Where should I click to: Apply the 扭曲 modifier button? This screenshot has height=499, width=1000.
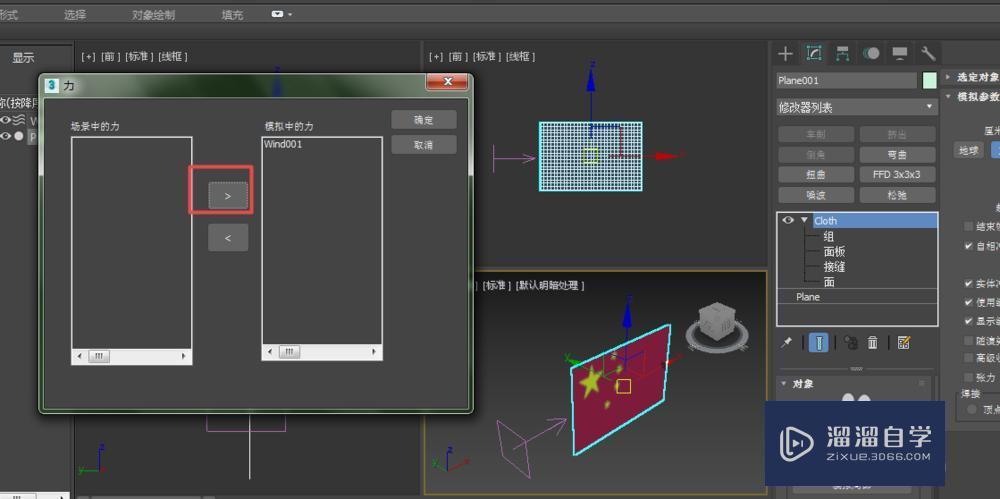[x=816, y=174]
